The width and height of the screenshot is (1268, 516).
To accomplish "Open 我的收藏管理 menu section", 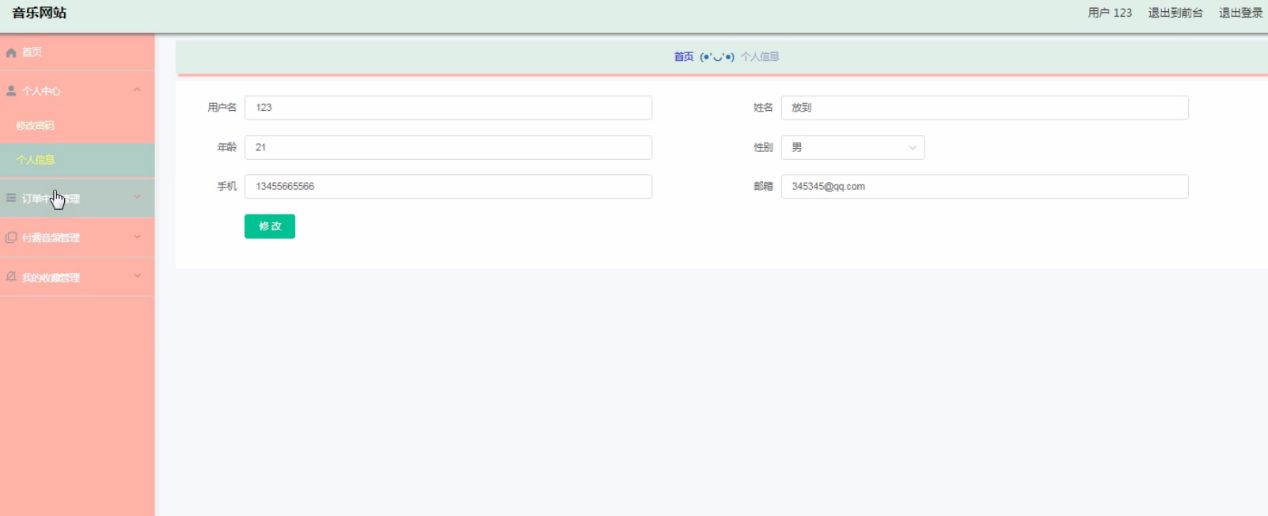I will (77, 277).
